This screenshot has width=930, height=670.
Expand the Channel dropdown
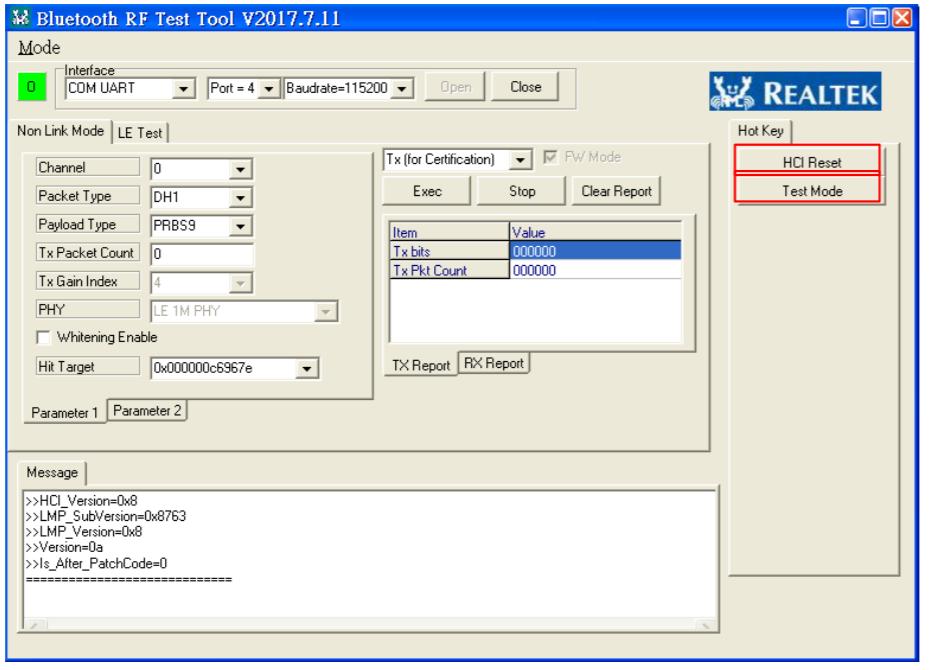240,170
